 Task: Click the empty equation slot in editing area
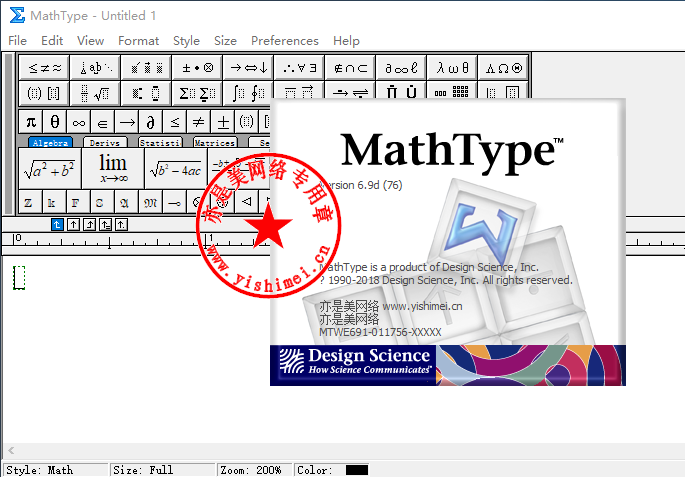pyautogui.click(x=19, y=277)
